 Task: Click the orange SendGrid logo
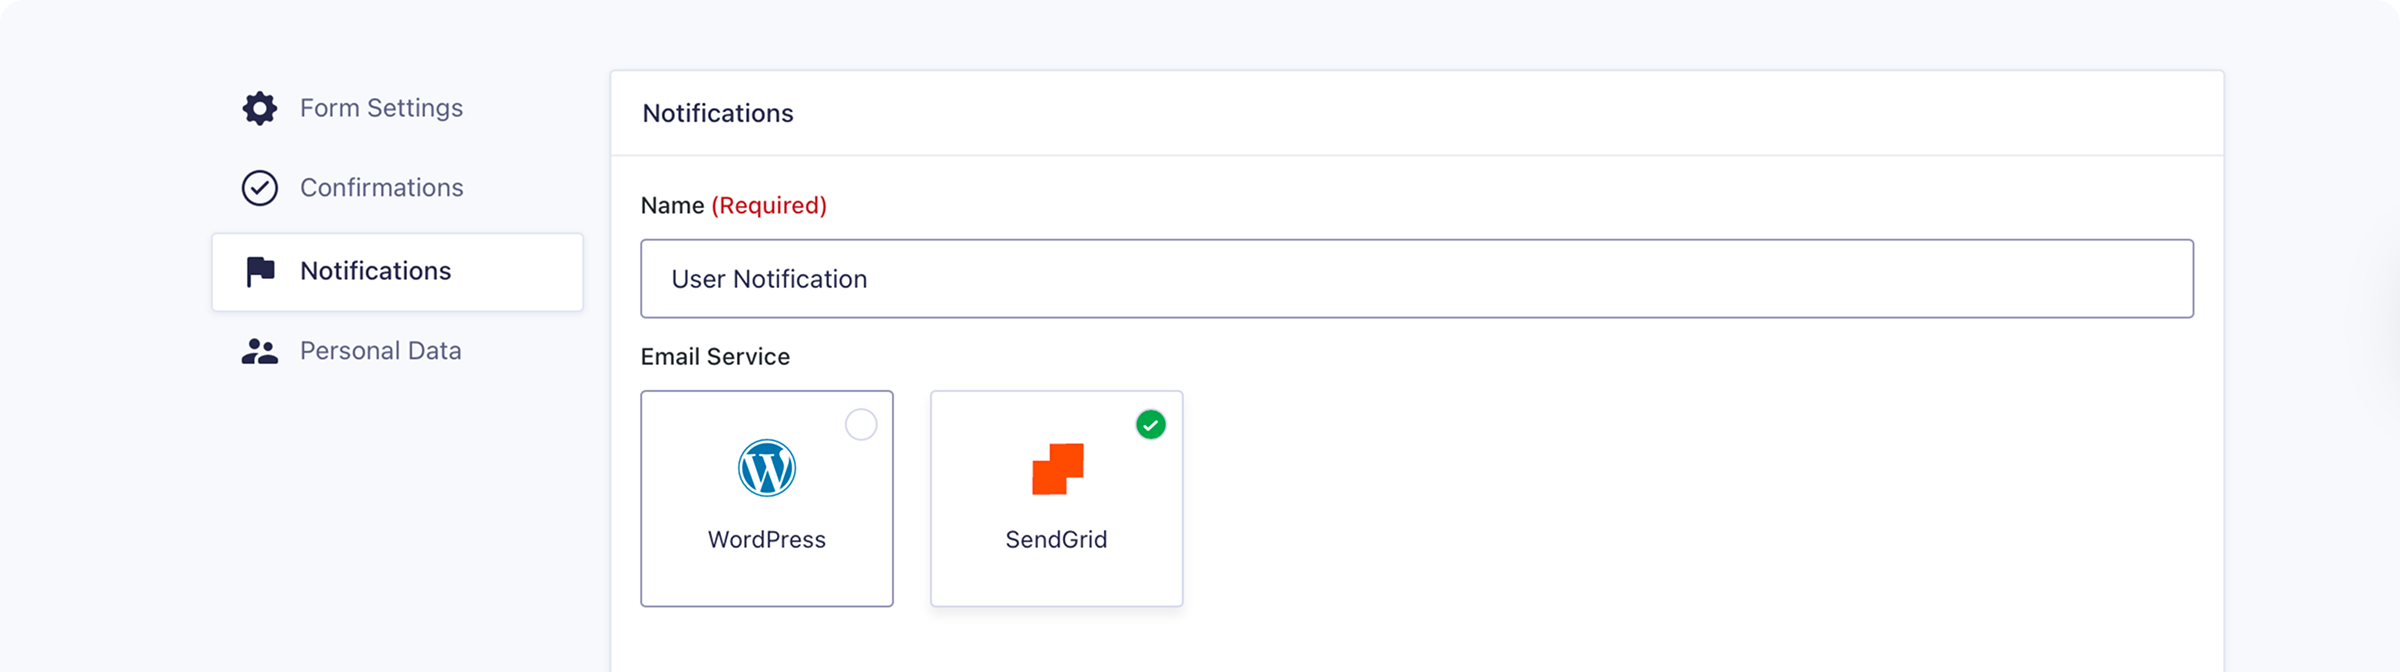coord(1057,468)
